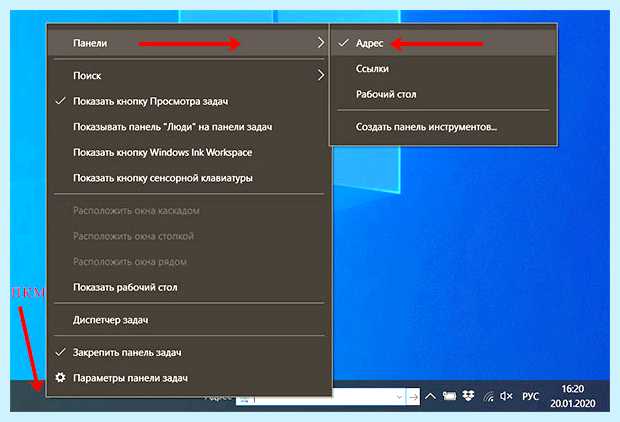This screenshot has width=620, height=422.
Task: Click the checkmark next to Адрес
Action: [344, 43]
